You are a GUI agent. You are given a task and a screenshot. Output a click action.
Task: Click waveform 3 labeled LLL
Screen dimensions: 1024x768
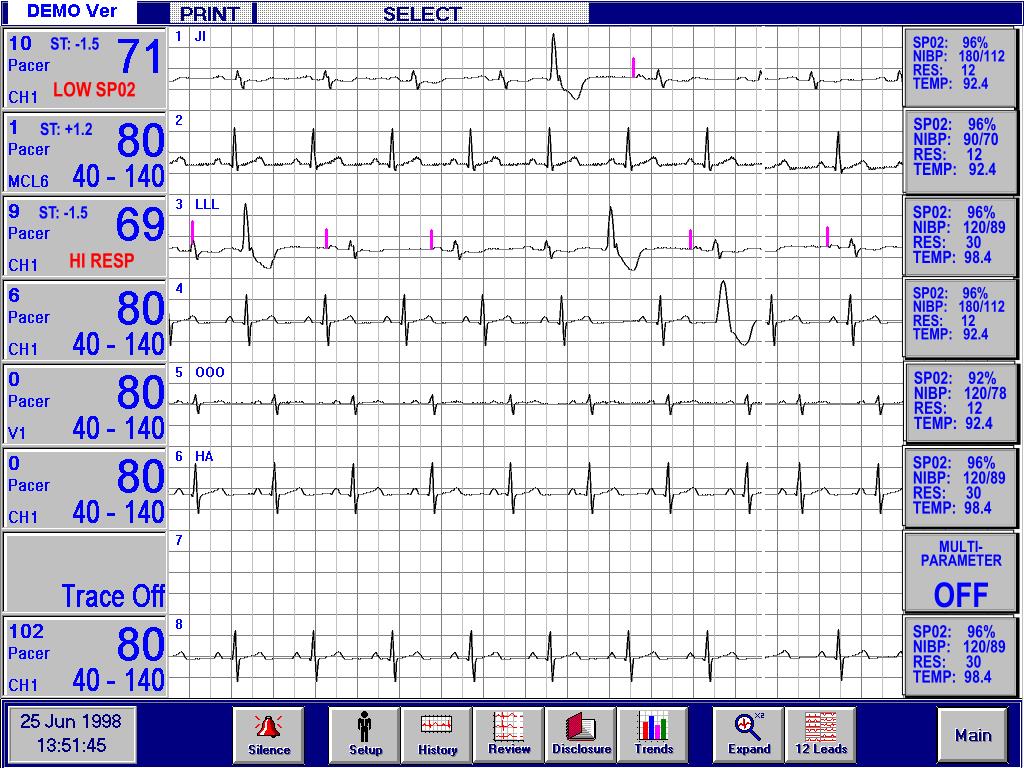point(536,236)
